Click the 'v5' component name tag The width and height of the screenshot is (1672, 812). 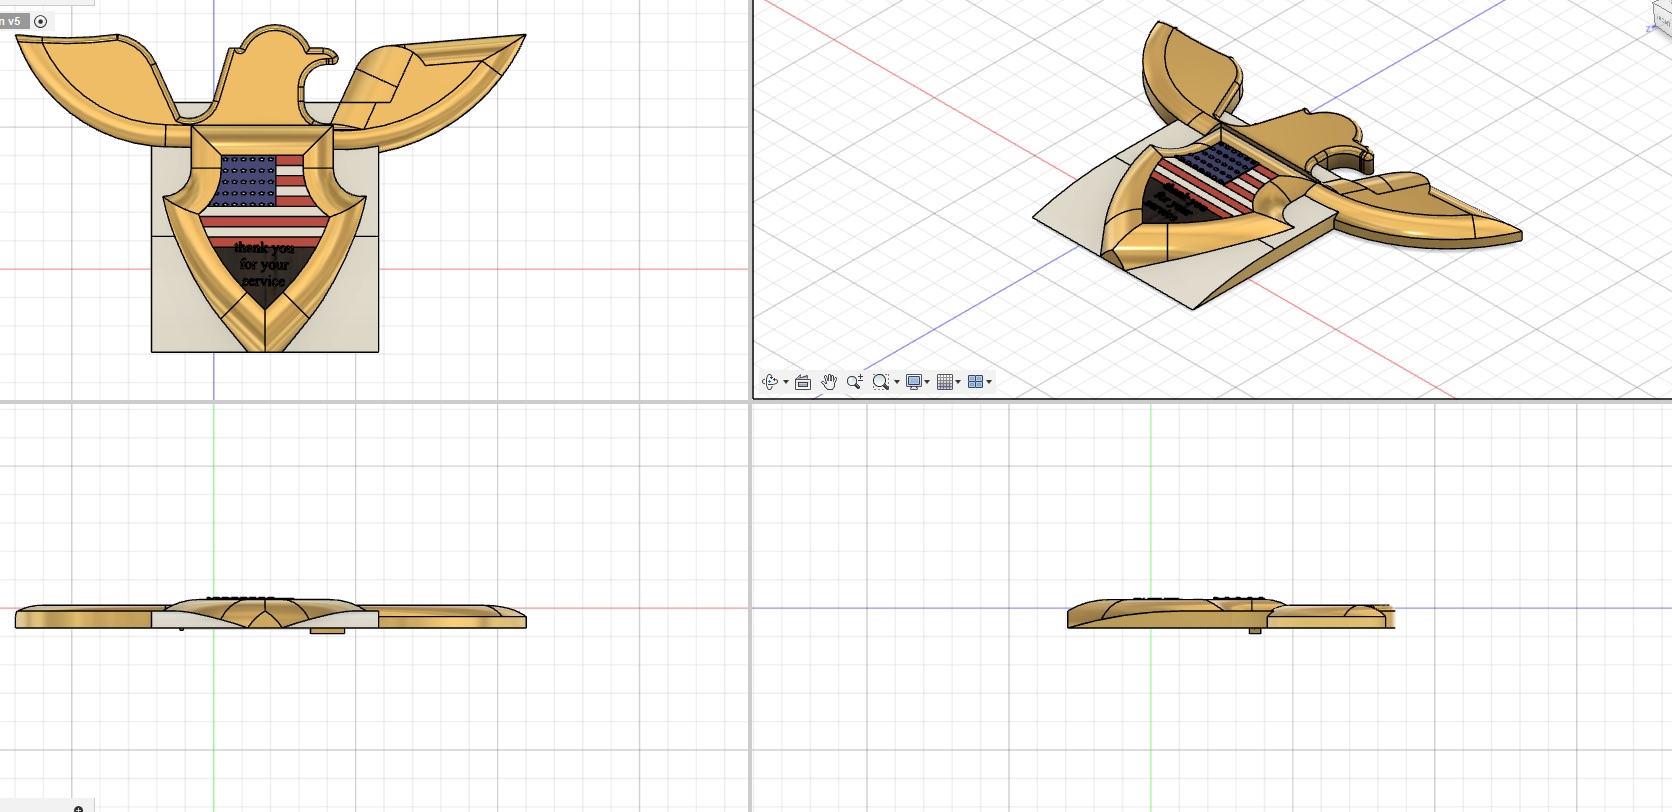14,21
